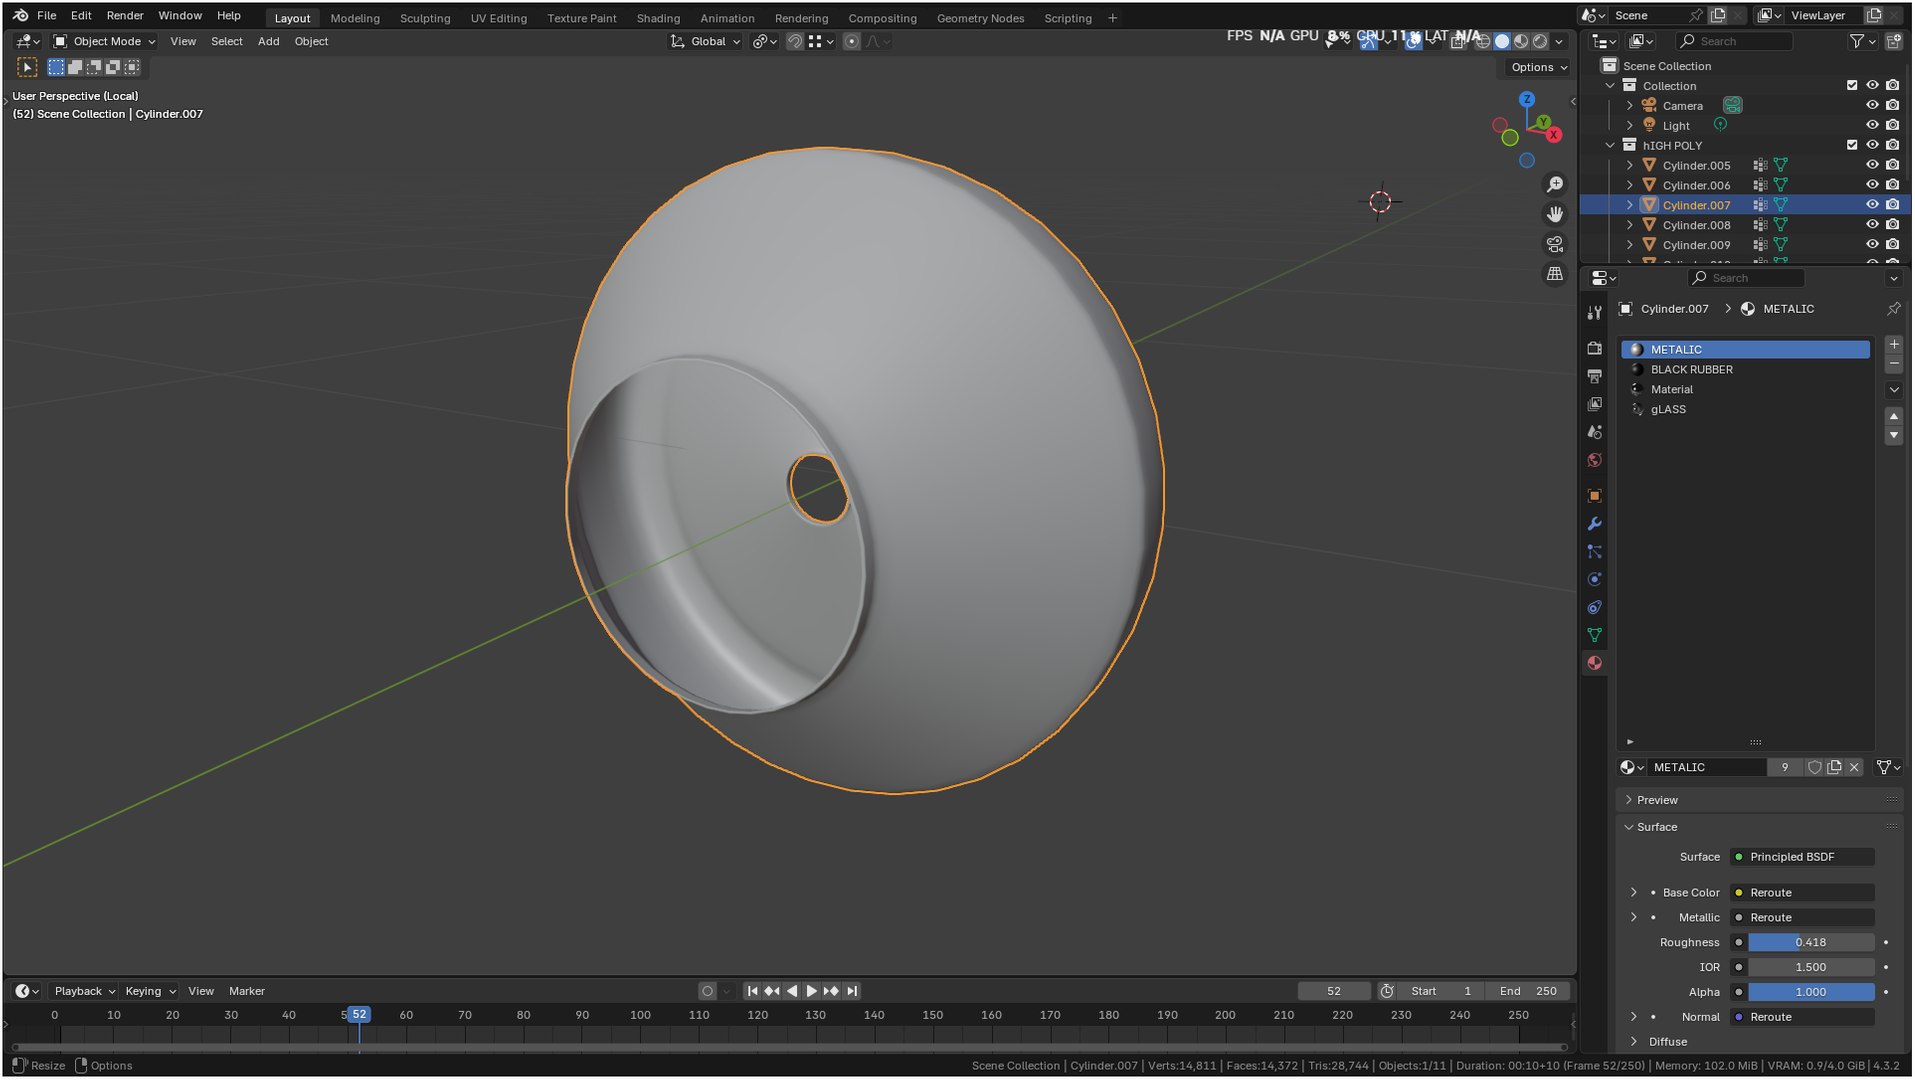The width and height of the screenshot is (1915, 1080).
Task: Activate the pan view hand tool
Action: 1554,214
